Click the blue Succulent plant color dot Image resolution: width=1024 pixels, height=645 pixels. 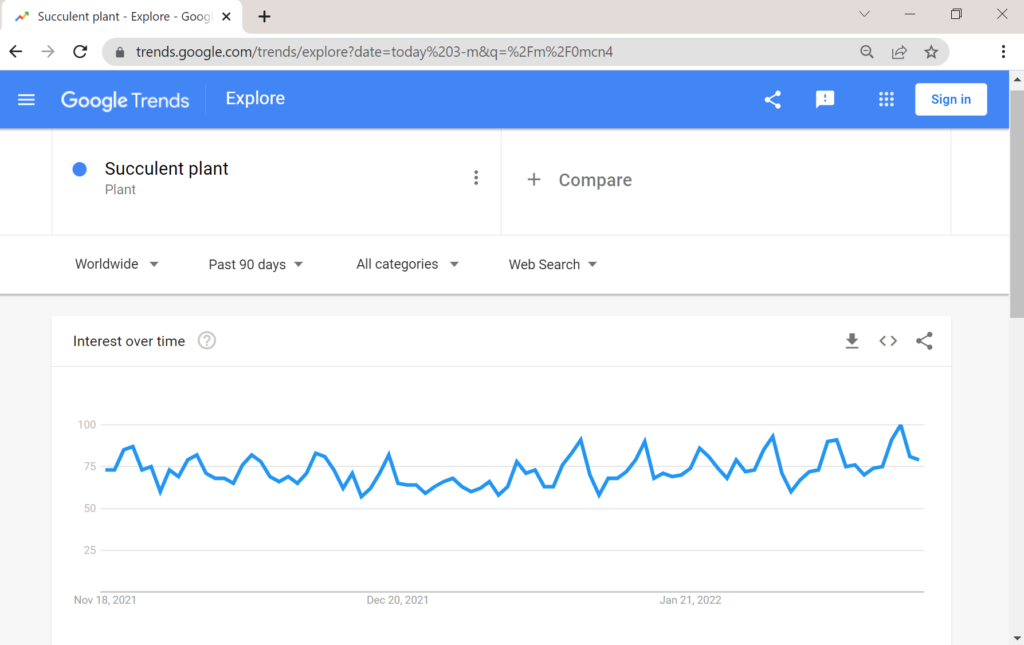[80, 170]
